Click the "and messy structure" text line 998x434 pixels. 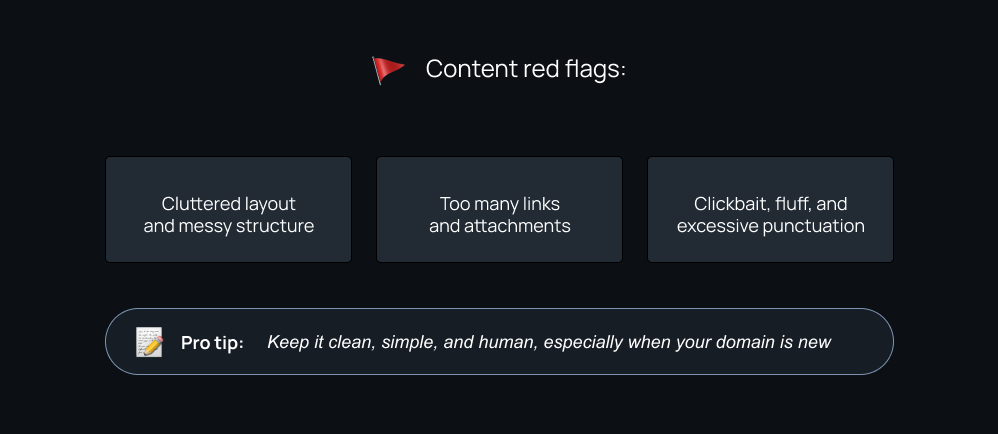(228, 226)
